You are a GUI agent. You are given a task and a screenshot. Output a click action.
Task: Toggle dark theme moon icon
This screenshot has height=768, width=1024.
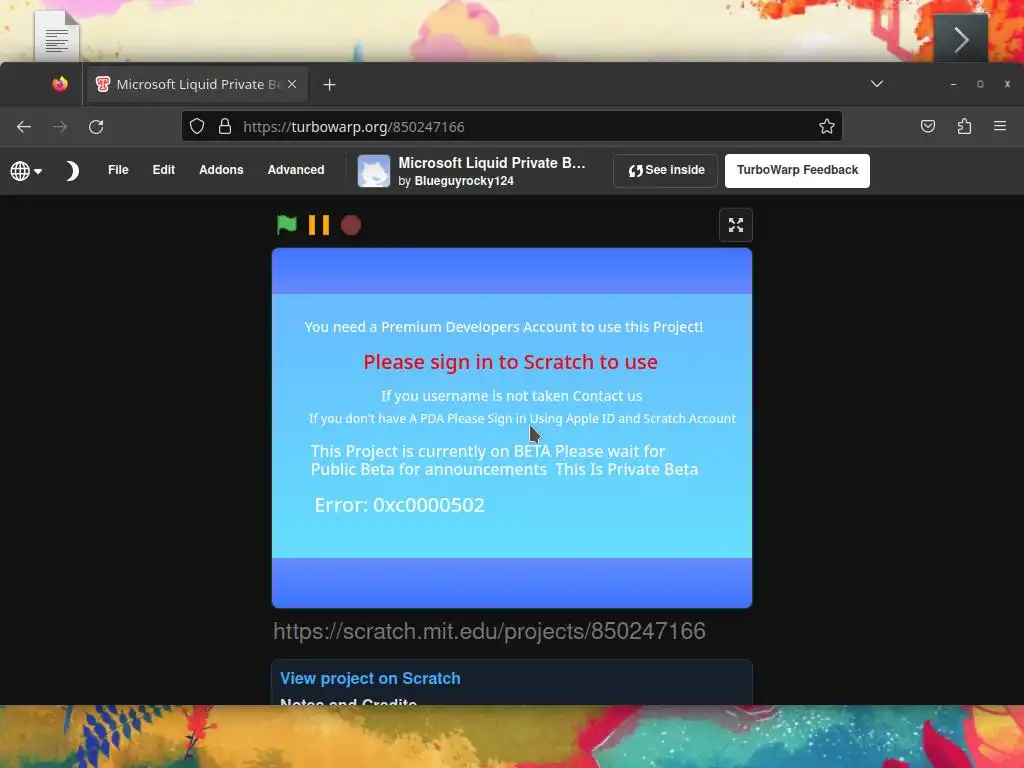72,171
